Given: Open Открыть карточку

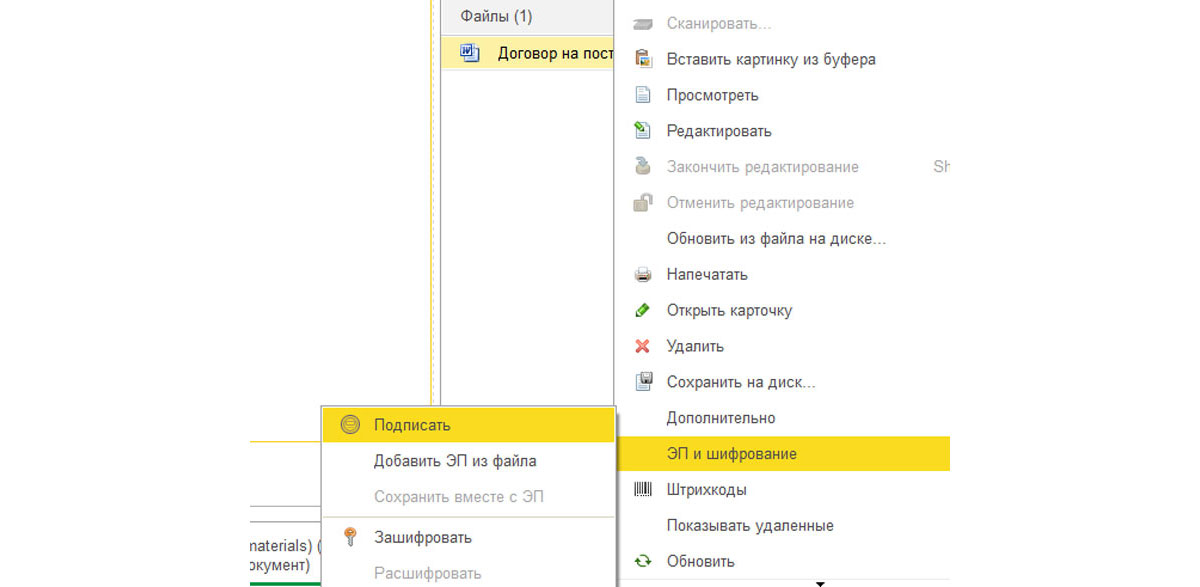Looking at the screenshot, I should pos(782,310).
